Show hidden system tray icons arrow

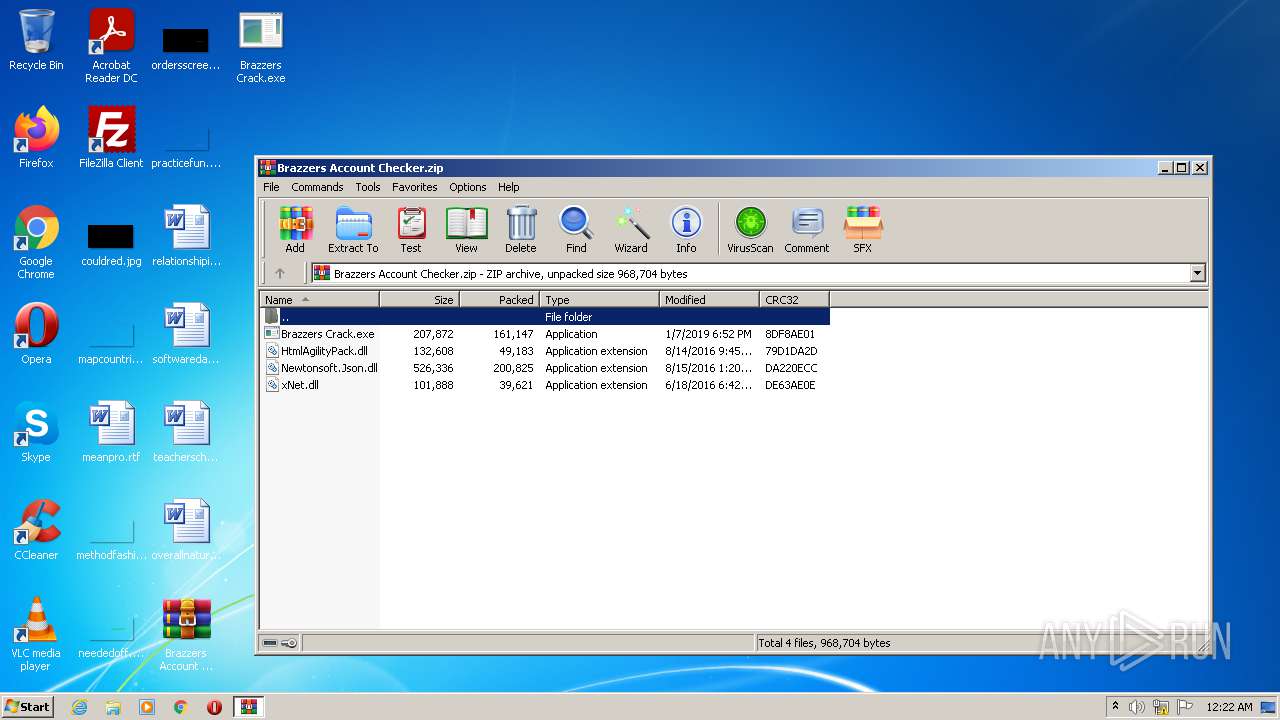tap(1115, 707)
